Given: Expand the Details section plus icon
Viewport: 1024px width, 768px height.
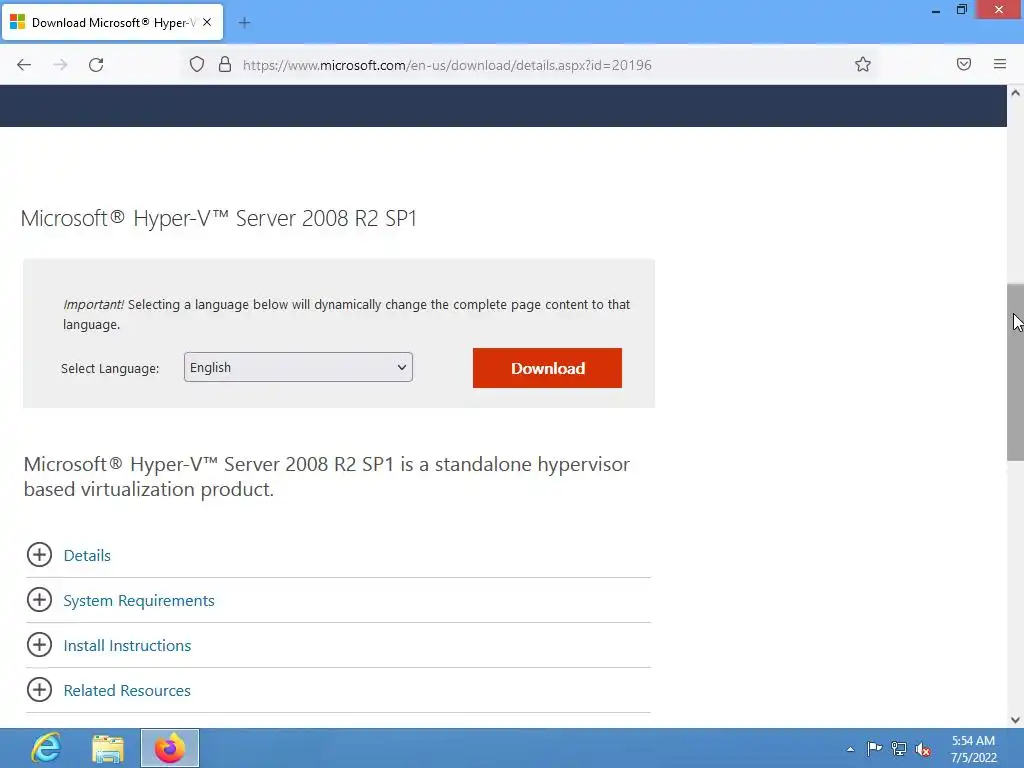Looking at the screenshot, I should pyautogui.click(x=39, y=554).
